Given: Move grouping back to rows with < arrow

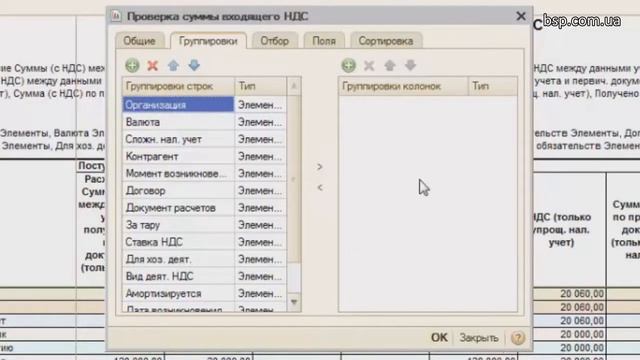Looking at the screenshot, I should (x=320, y=187).
